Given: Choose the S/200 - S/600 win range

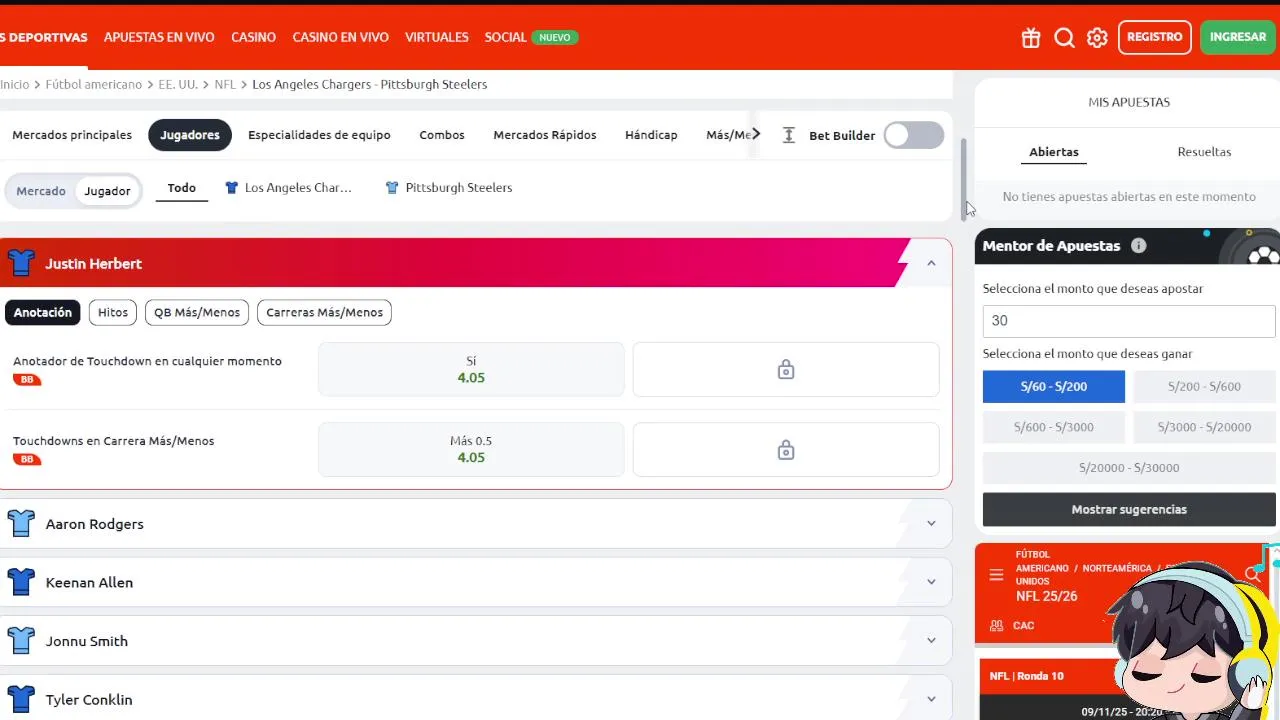Looking at the screenshot, I should [x=1204, y=386].
